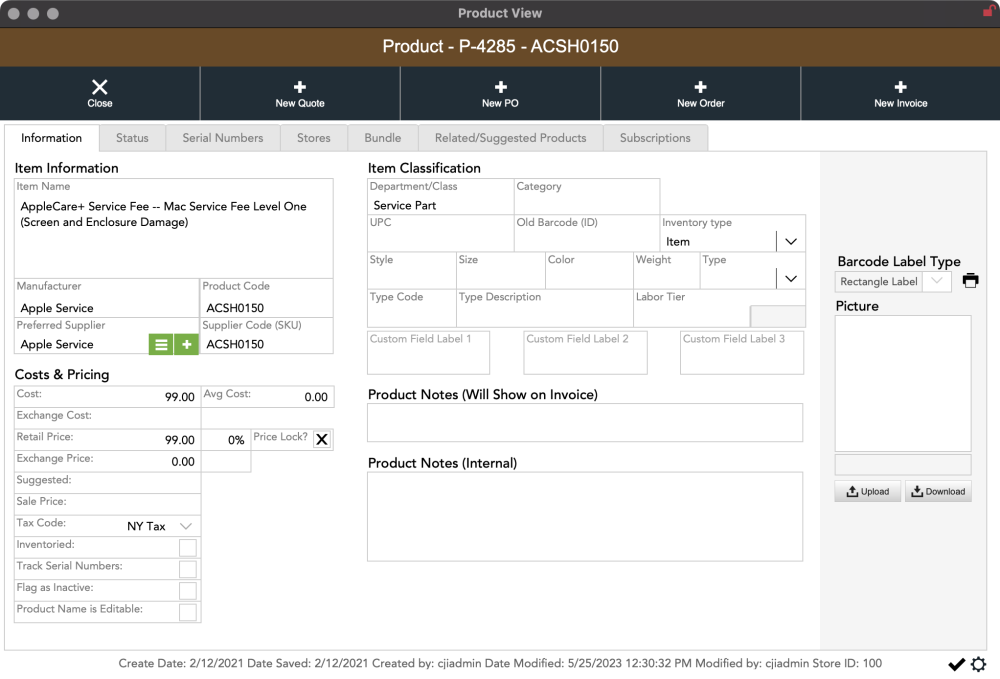Open the Related/Suggested Products tab
This screenshot has height=679, width=1000.
tap(510, 138)
